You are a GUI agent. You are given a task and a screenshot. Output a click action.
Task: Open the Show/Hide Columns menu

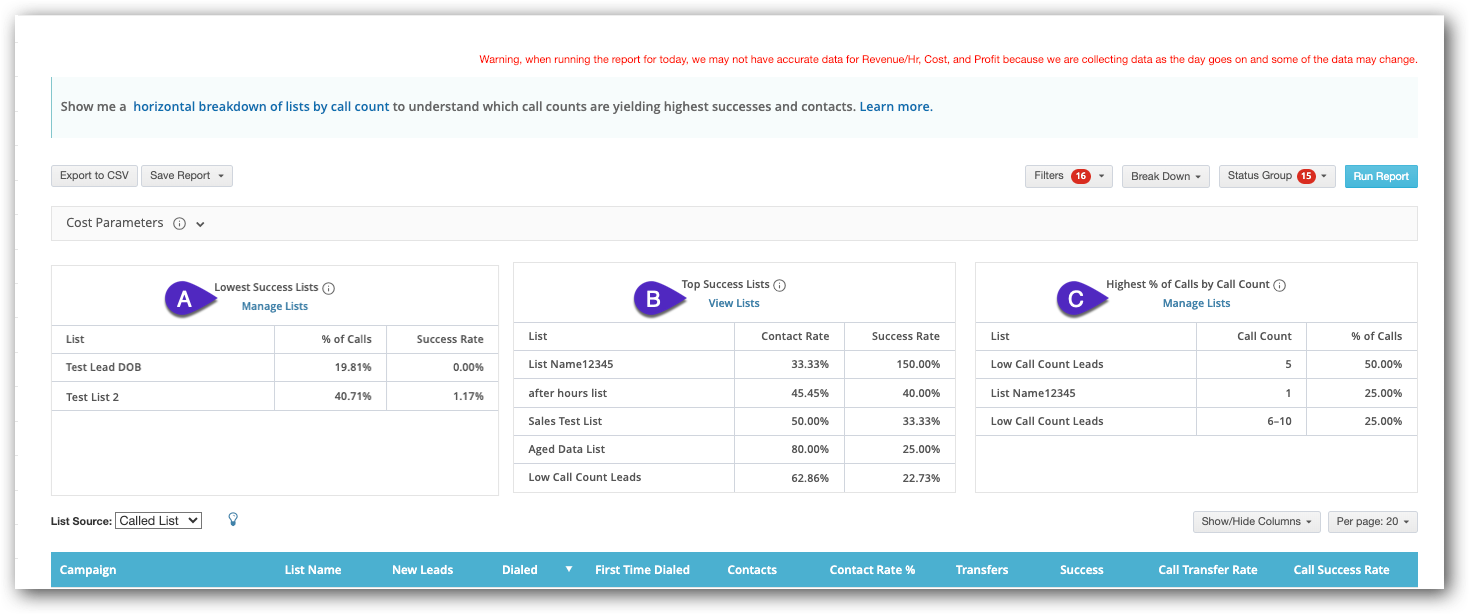1256,521
